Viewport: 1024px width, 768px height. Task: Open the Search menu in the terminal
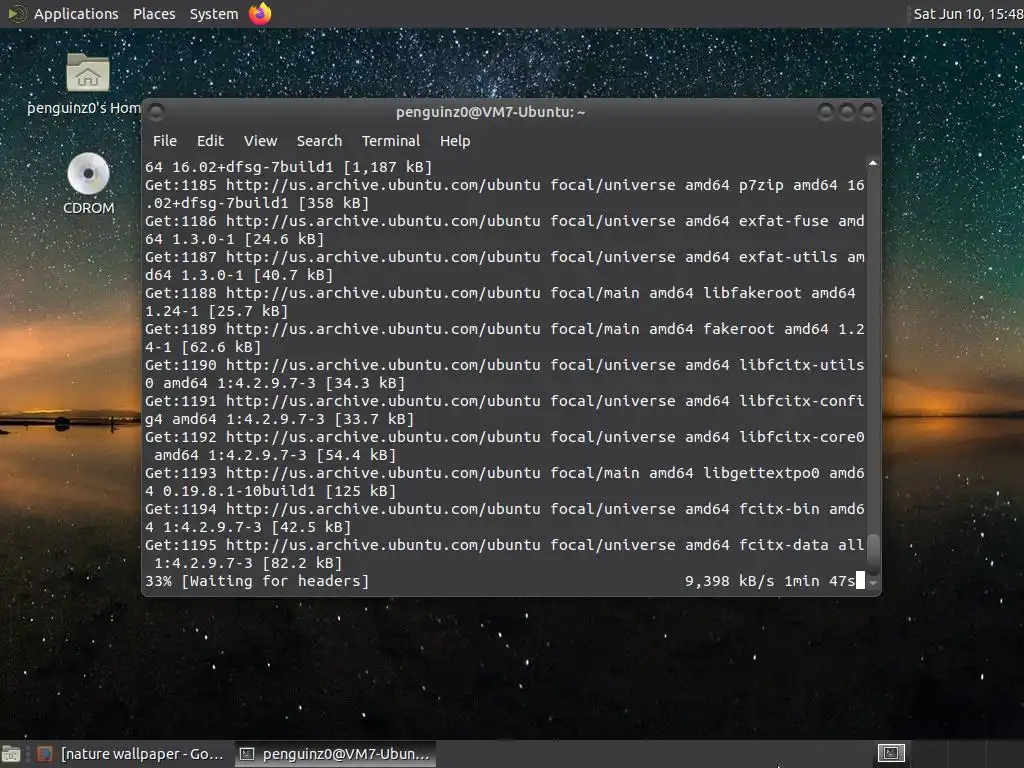pyautogui.click(x=319, y=141)
